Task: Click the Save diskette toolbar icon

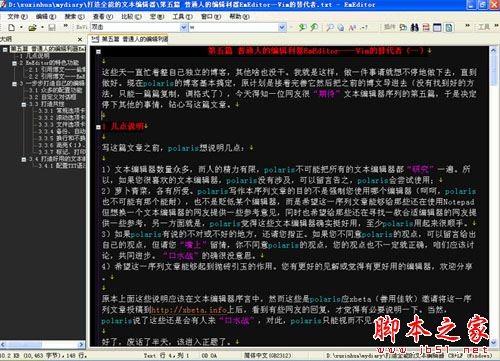Action: coord(52,28)
